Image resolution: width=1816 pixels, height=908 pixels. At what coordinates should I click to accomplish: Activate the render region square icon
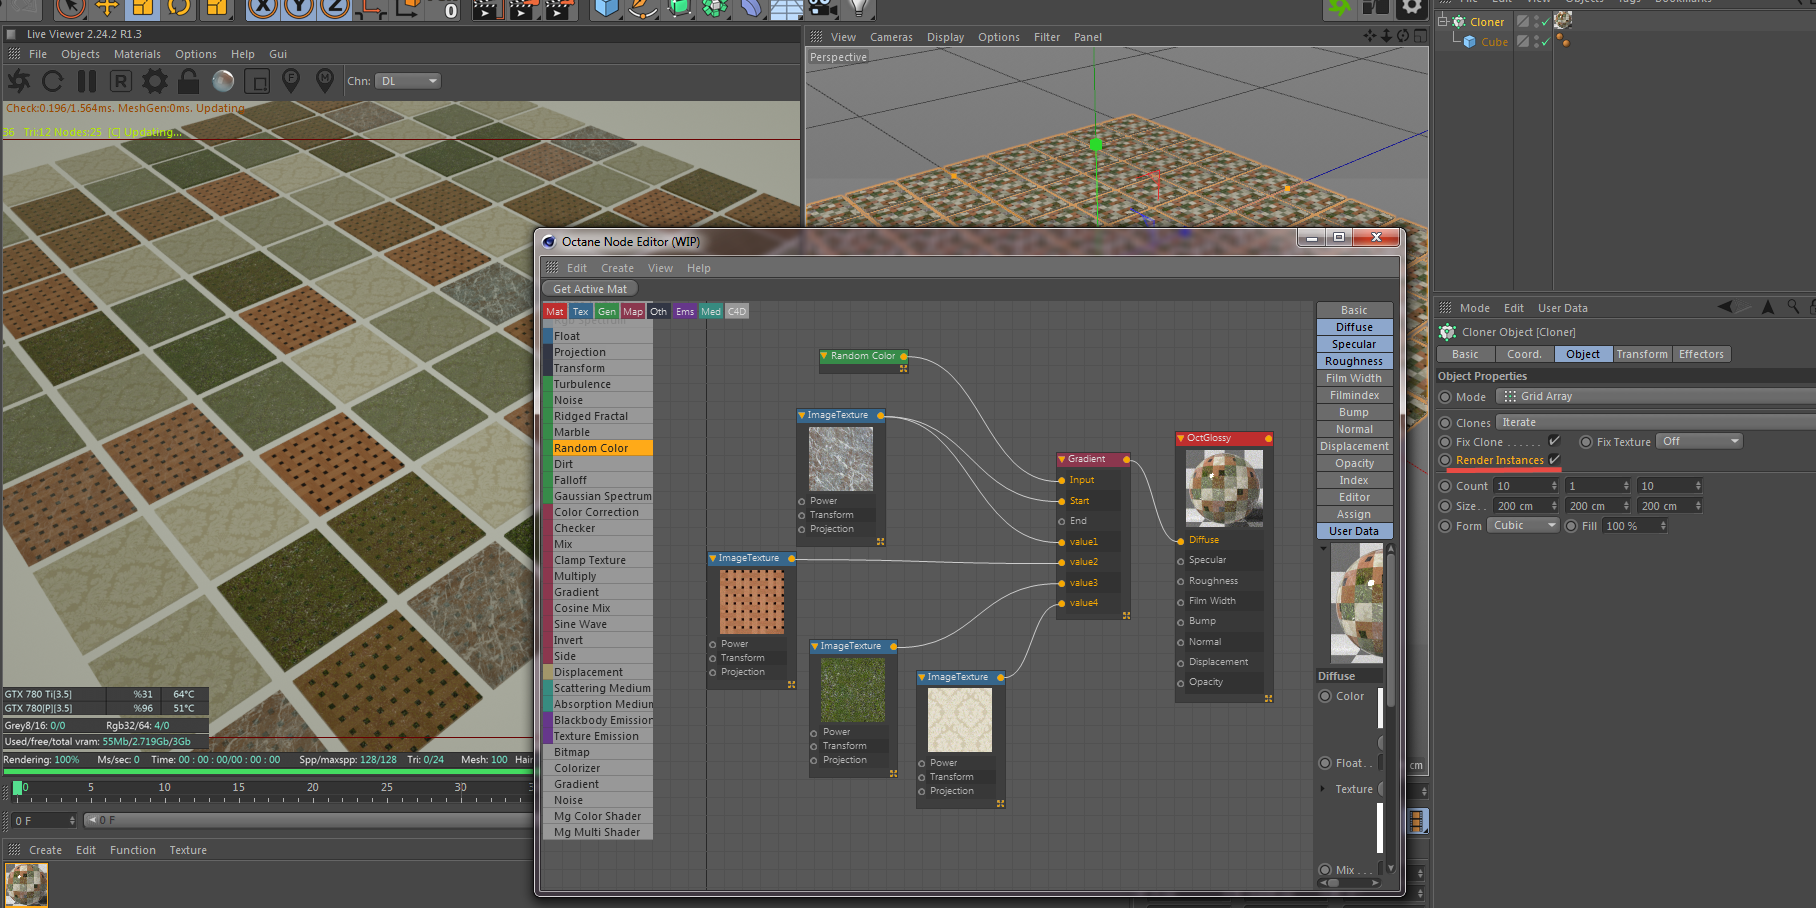click(257, 81)
